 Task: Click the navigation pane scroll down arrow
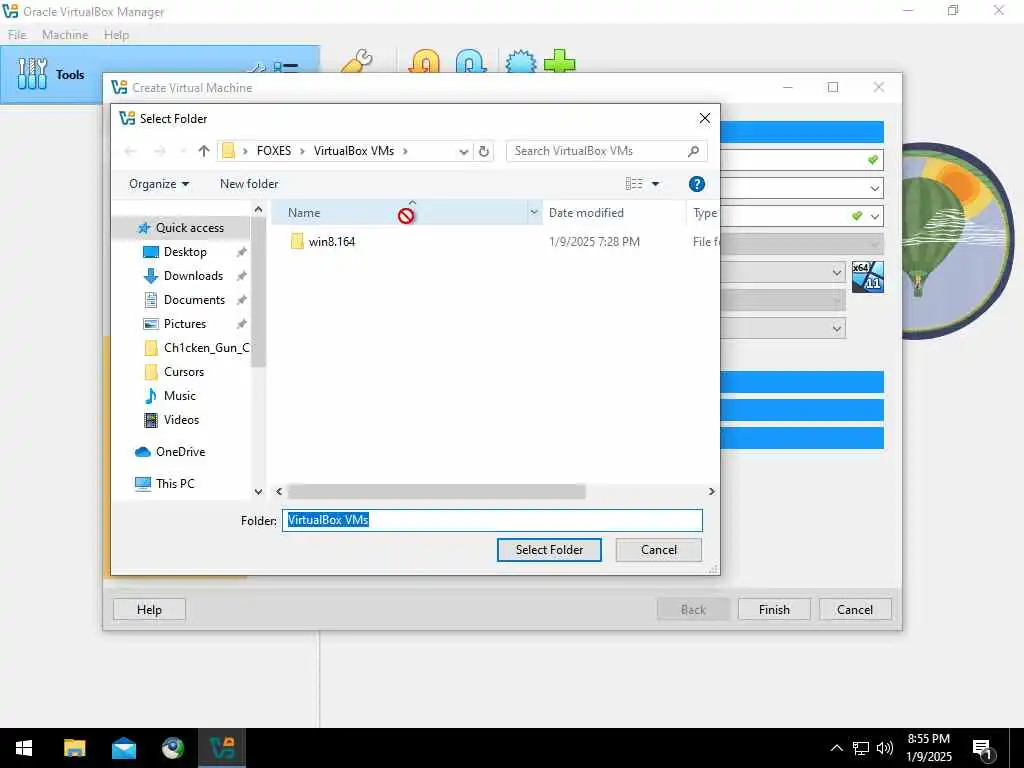[258, 492]
